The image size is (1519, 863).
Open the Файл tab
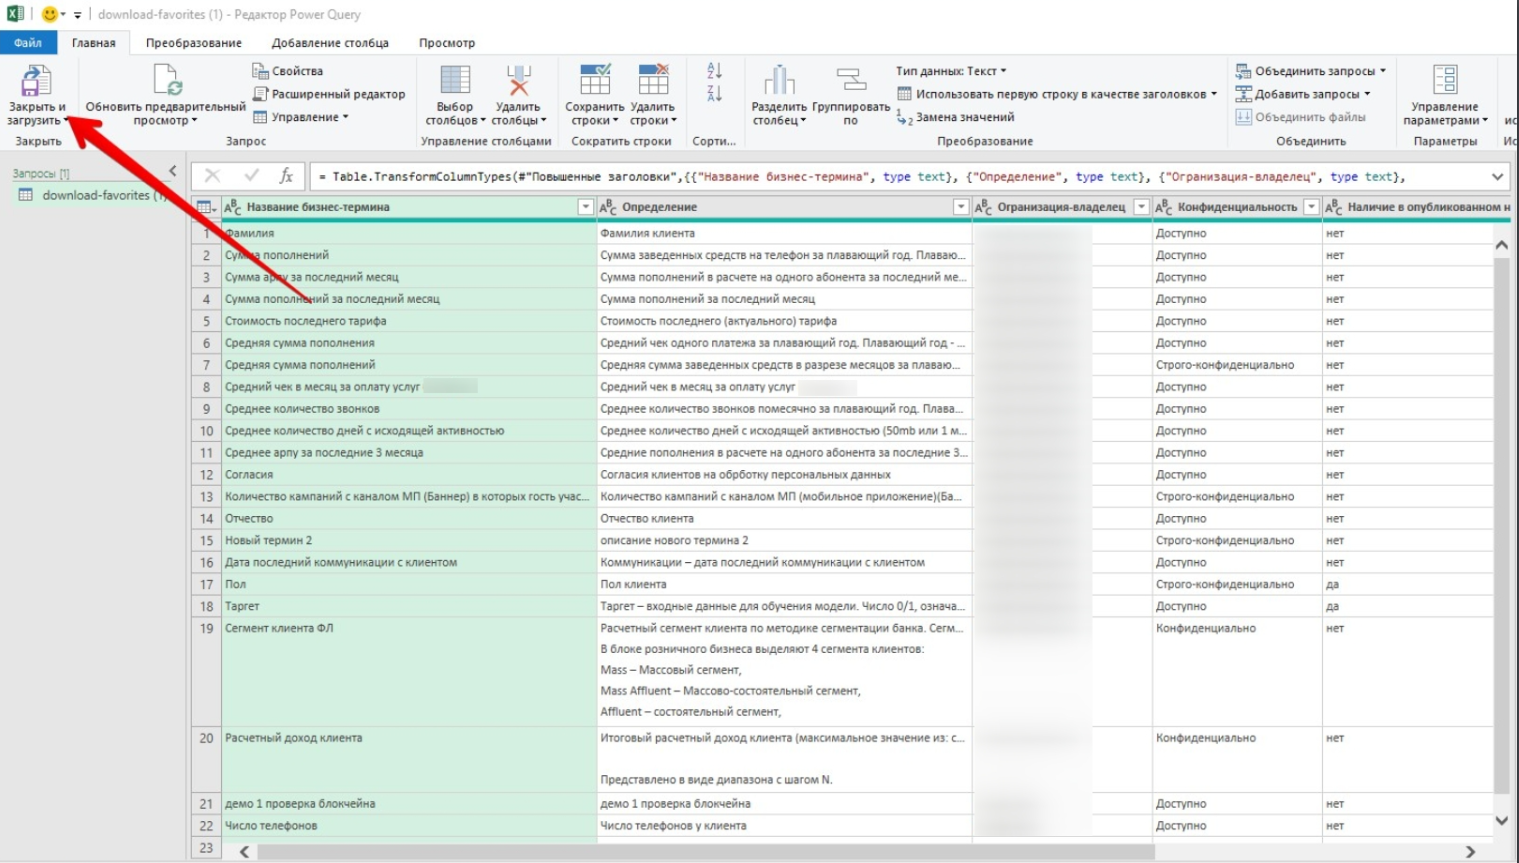tap(28, 43)
